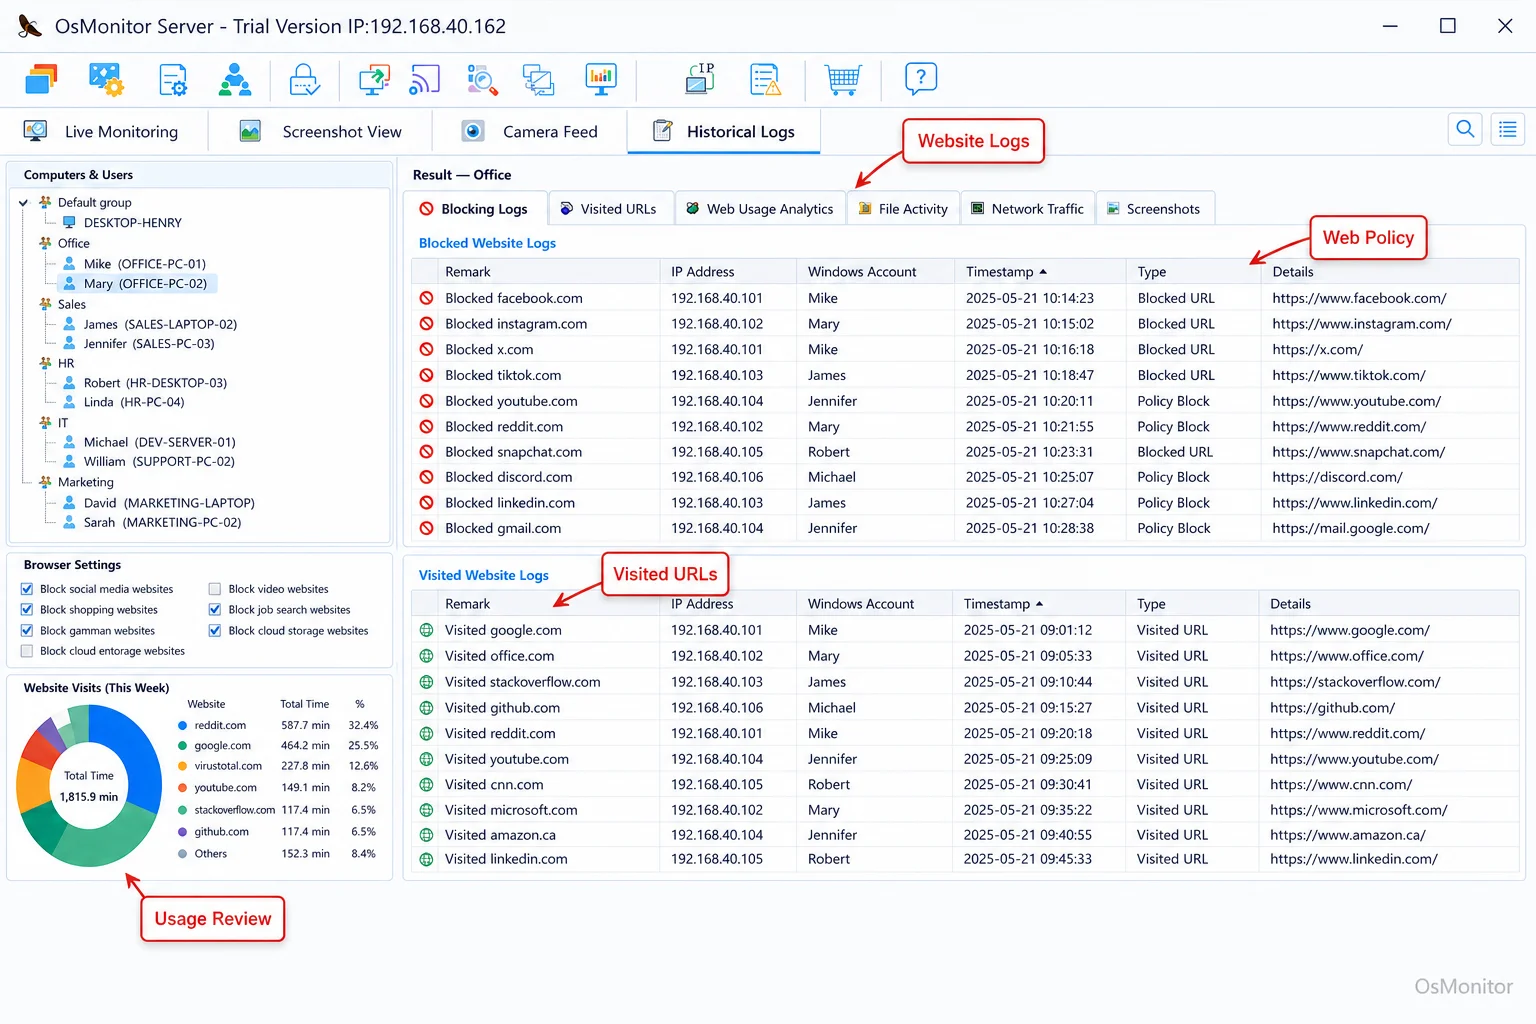Screen dimensions: 1536x1024
Task: Open the Camera Feed tab
Action: (530, 131)
